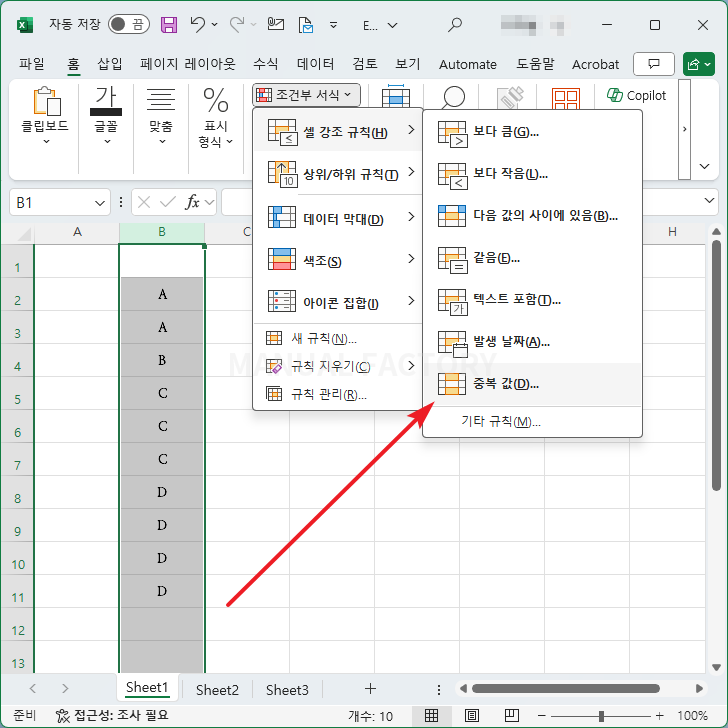Click the formula bar Cancel X icon
Image resolution: width=728 pixels, height=728 pixels.
pos(144,202)
